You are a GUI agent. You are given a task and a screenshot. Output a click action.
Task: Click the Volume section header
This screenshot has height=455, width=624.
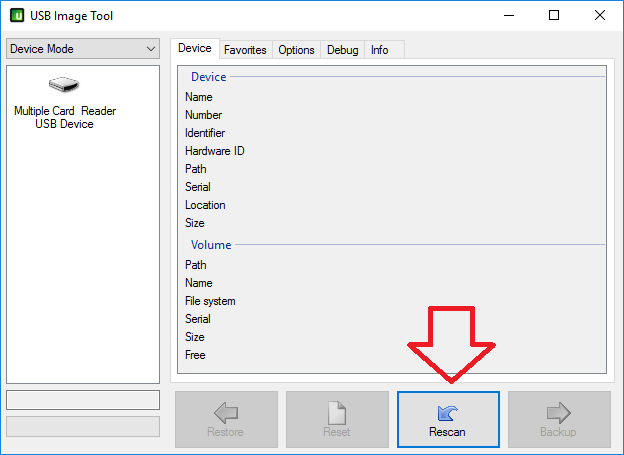(211, 245)
